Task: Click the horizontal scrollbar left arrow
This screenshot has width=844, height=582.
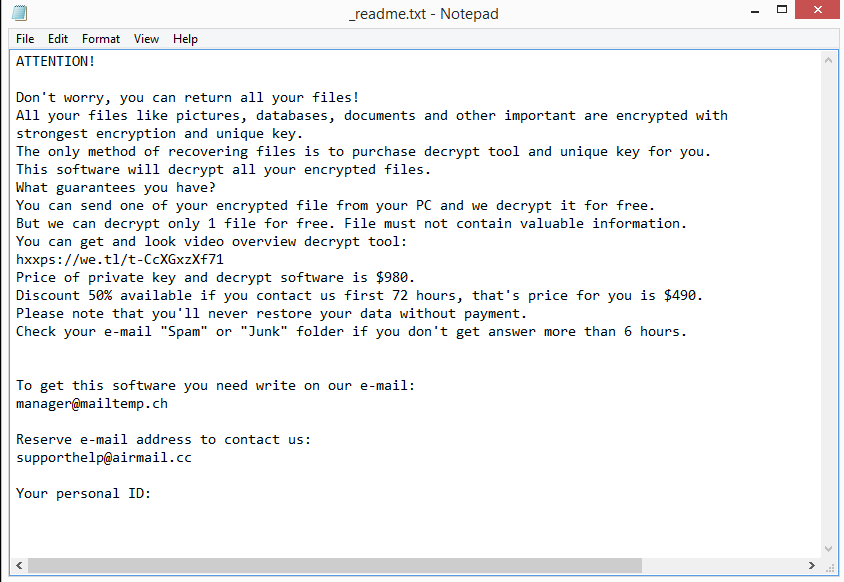Action: pos(19,565)
